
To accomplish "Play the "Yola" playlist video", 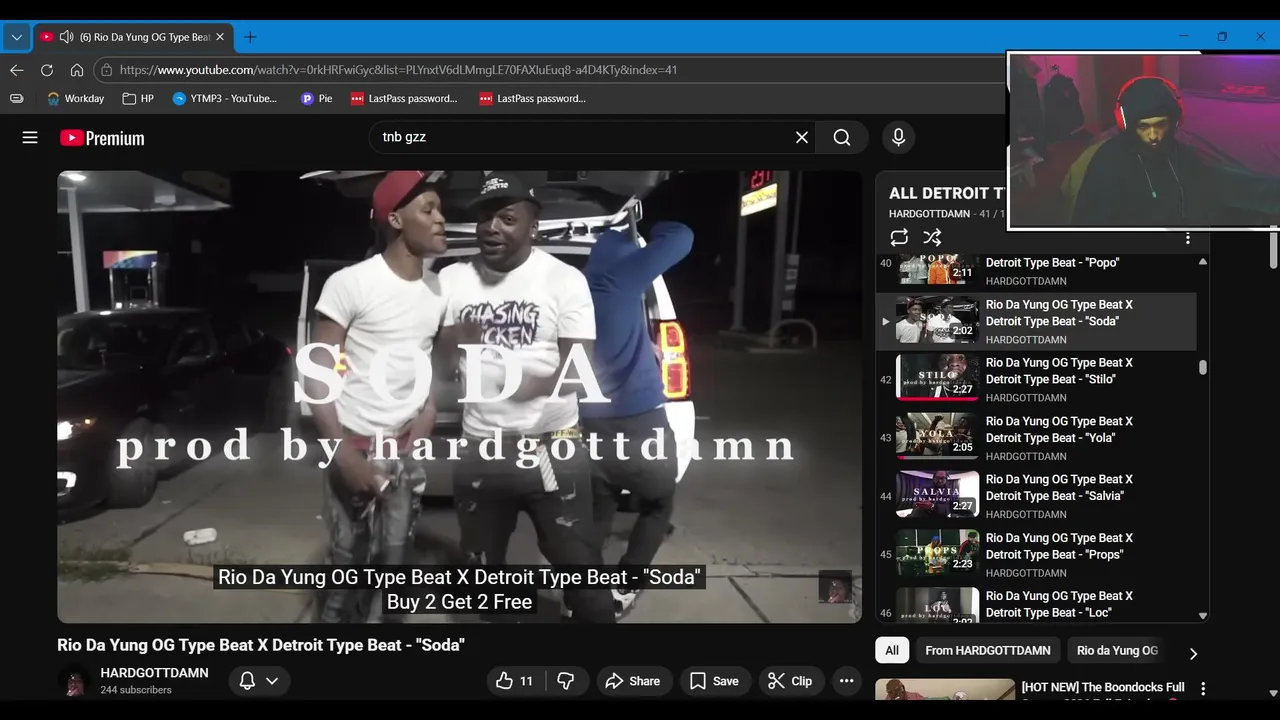I will point(1035,438).
